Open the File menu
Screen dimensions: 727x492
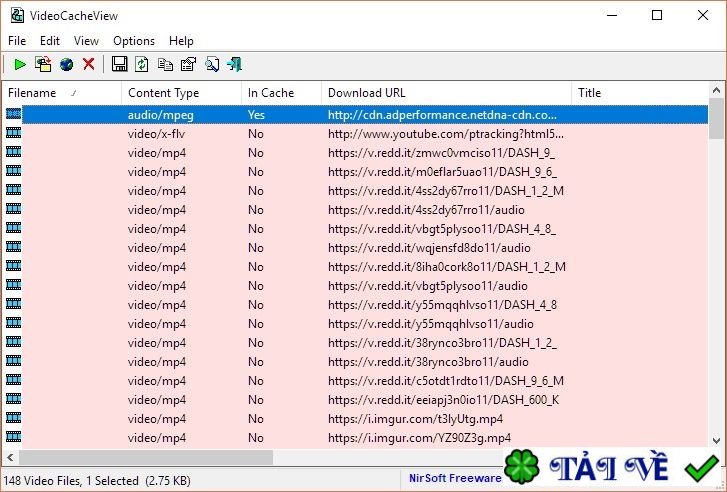tap(17, 41)
